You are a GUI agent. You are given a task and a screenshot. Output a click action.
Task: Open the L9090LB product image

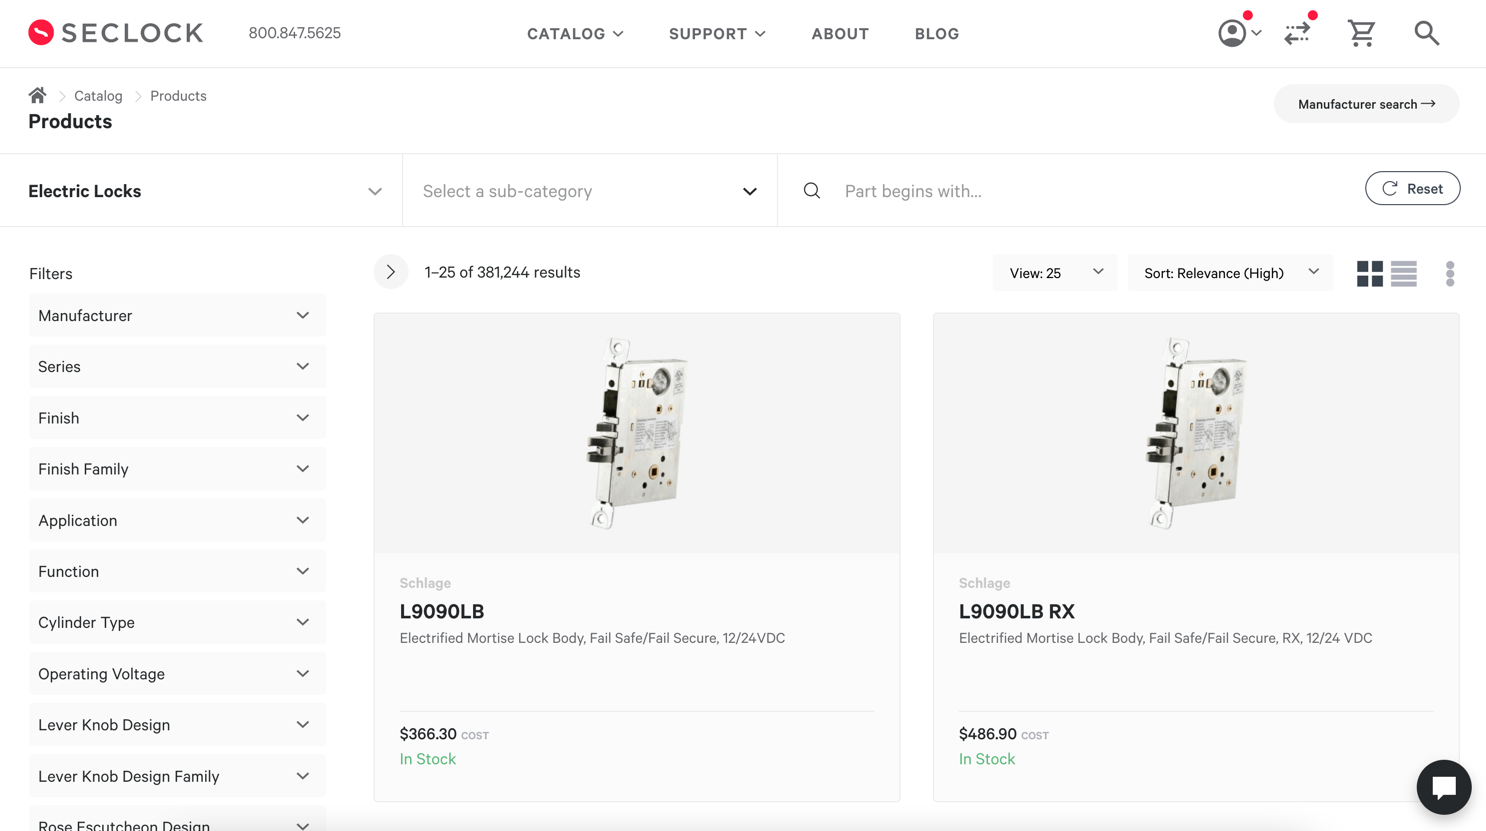coord(637,433)
